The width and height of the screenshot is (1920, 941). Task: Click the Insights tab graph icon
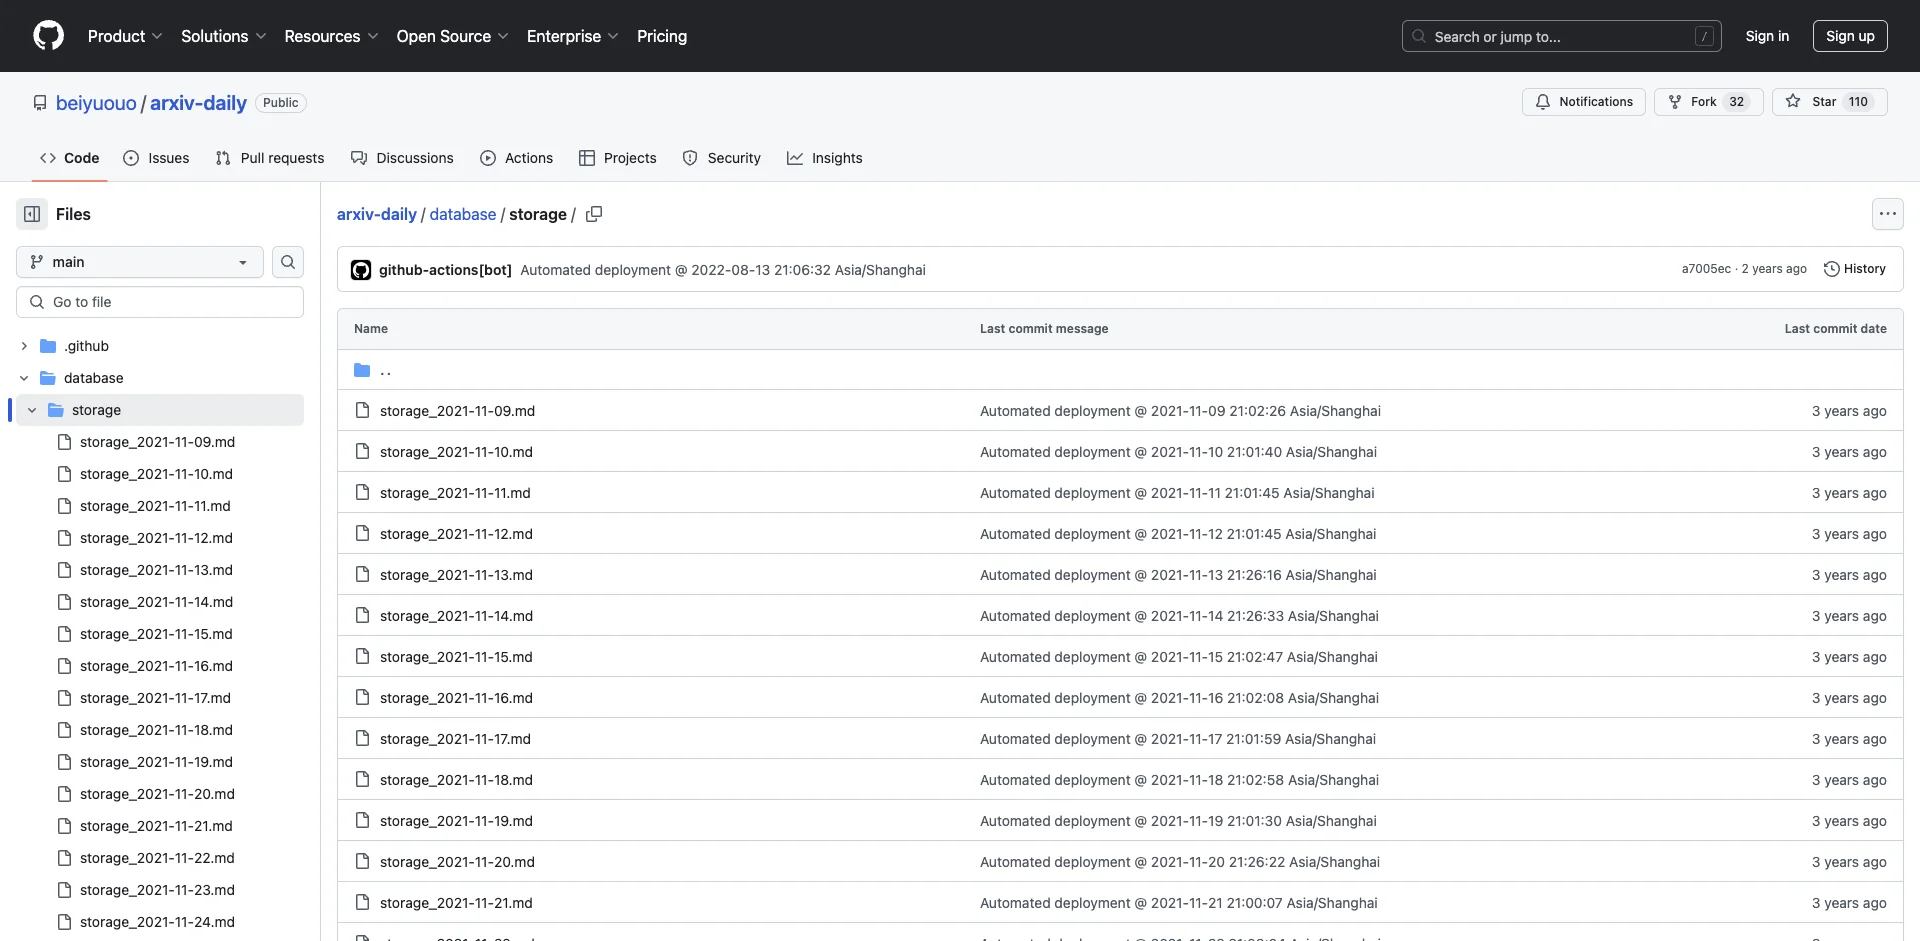pos(795,158)
